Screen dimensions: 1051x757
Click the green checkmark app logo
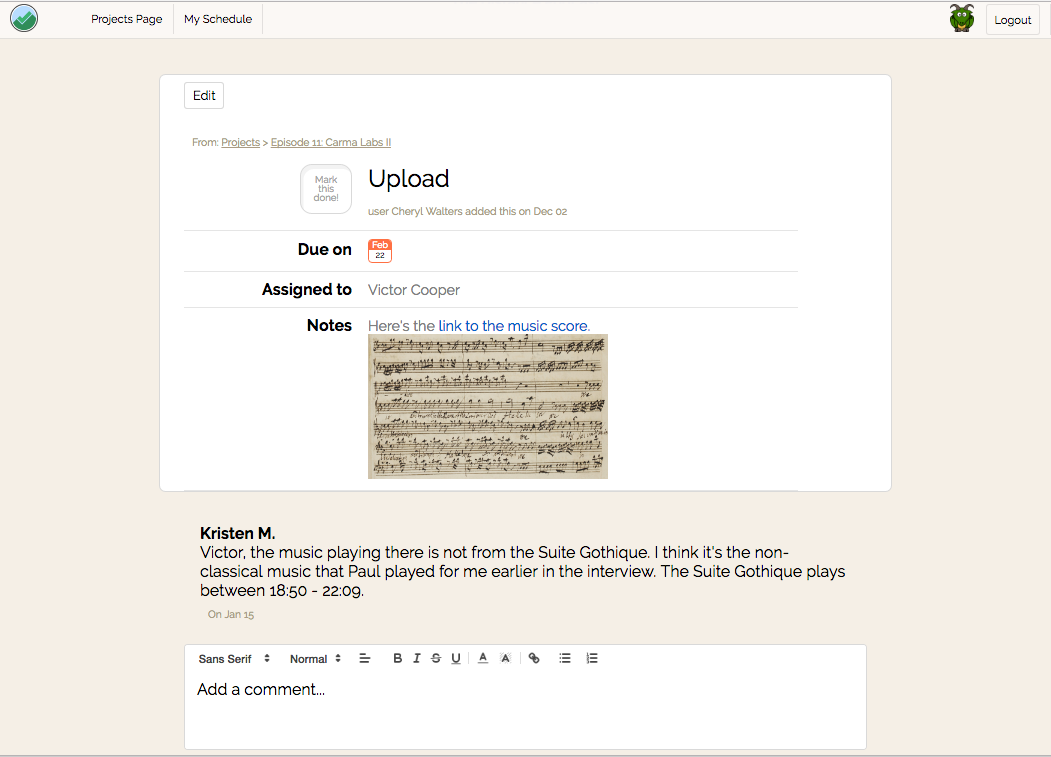tap(24, 19)
